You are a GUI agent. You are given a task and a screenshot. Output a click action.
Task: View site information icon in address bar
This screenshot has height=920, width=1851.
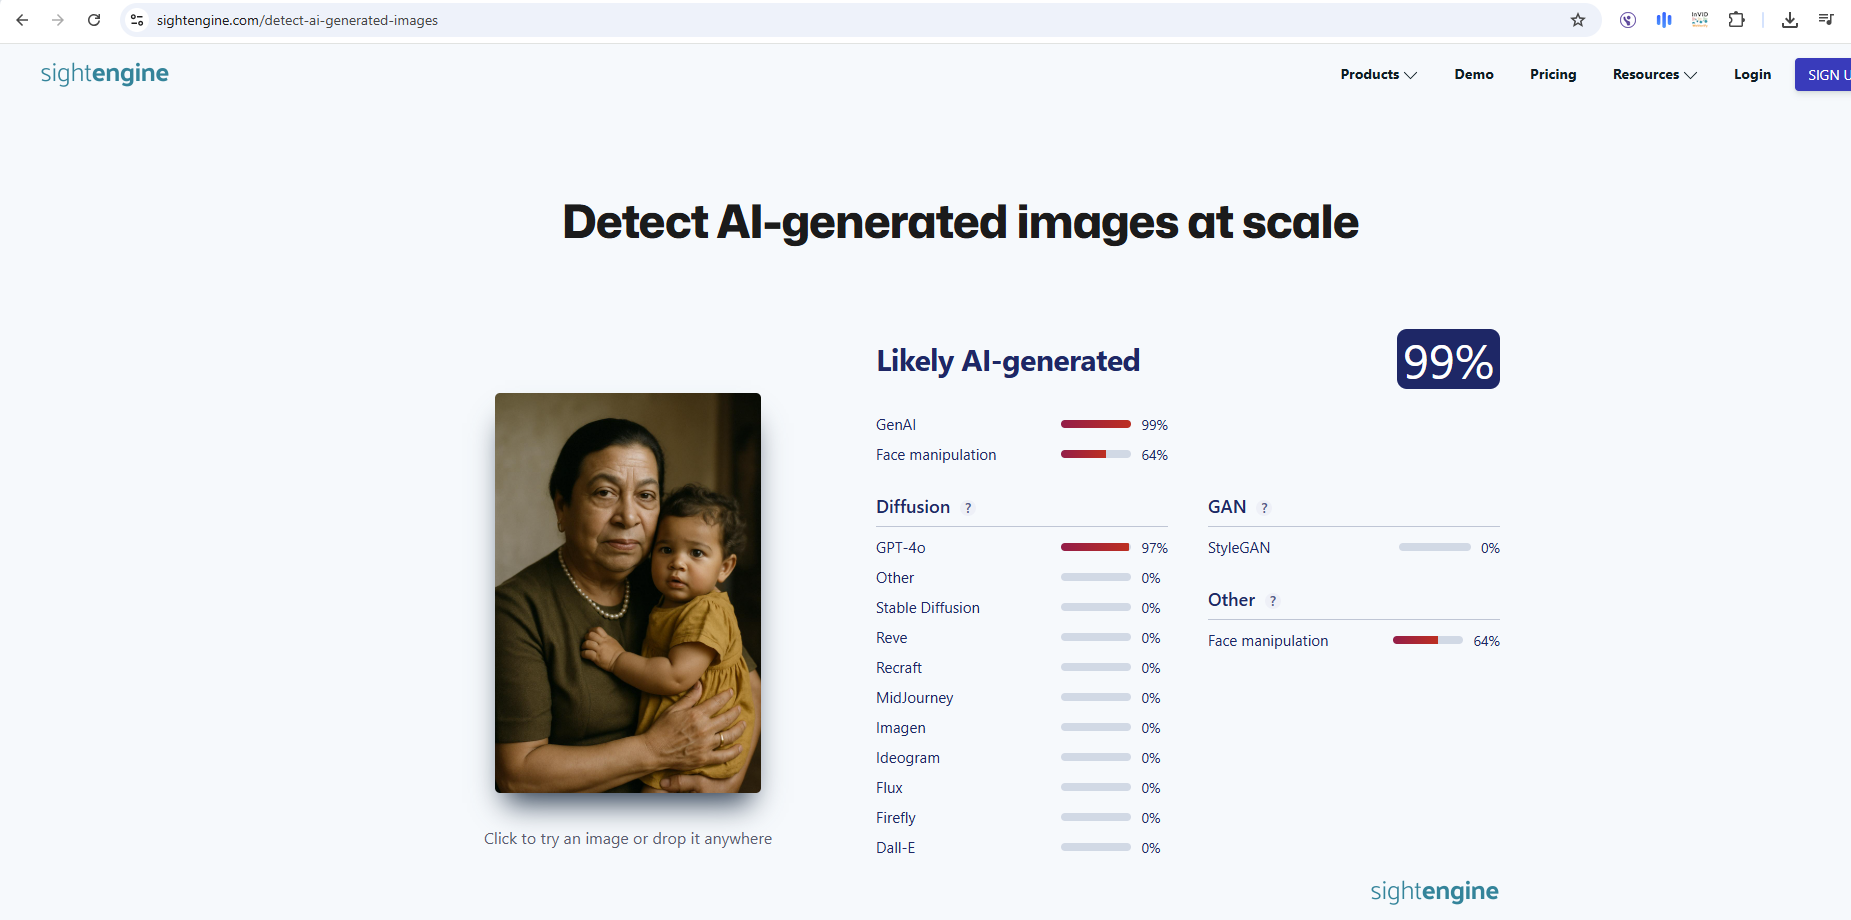tap(138, 20)
